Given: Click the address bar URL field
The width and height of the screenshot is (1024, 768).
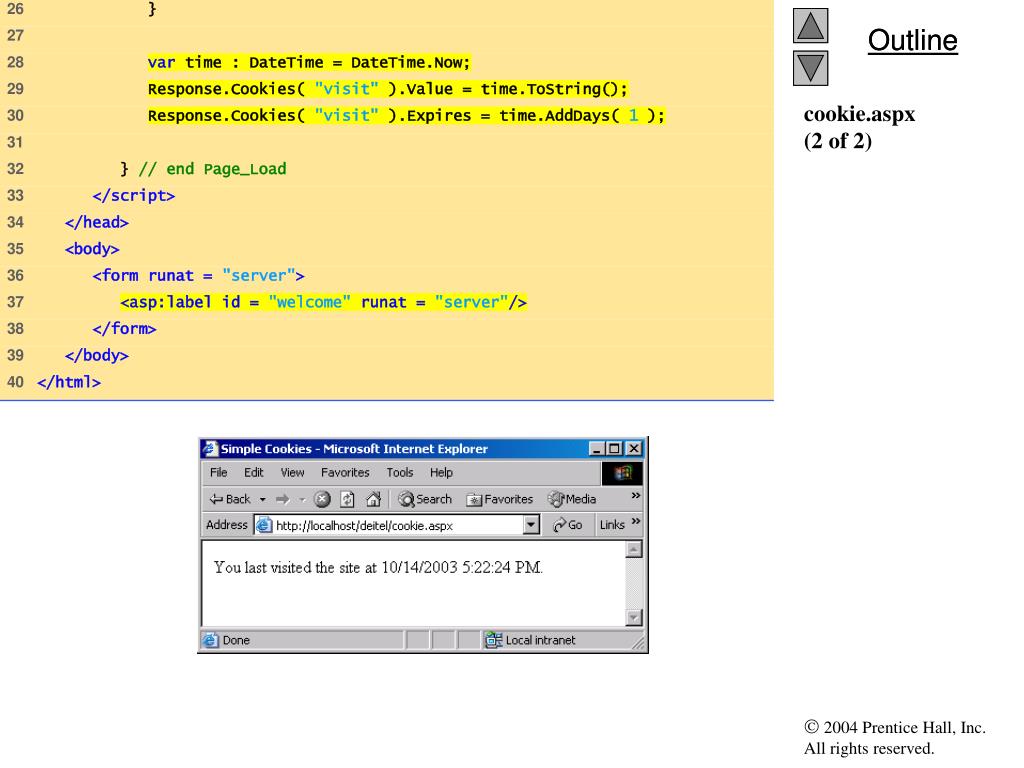Looking at the screenshot, I should pos(398,525).
